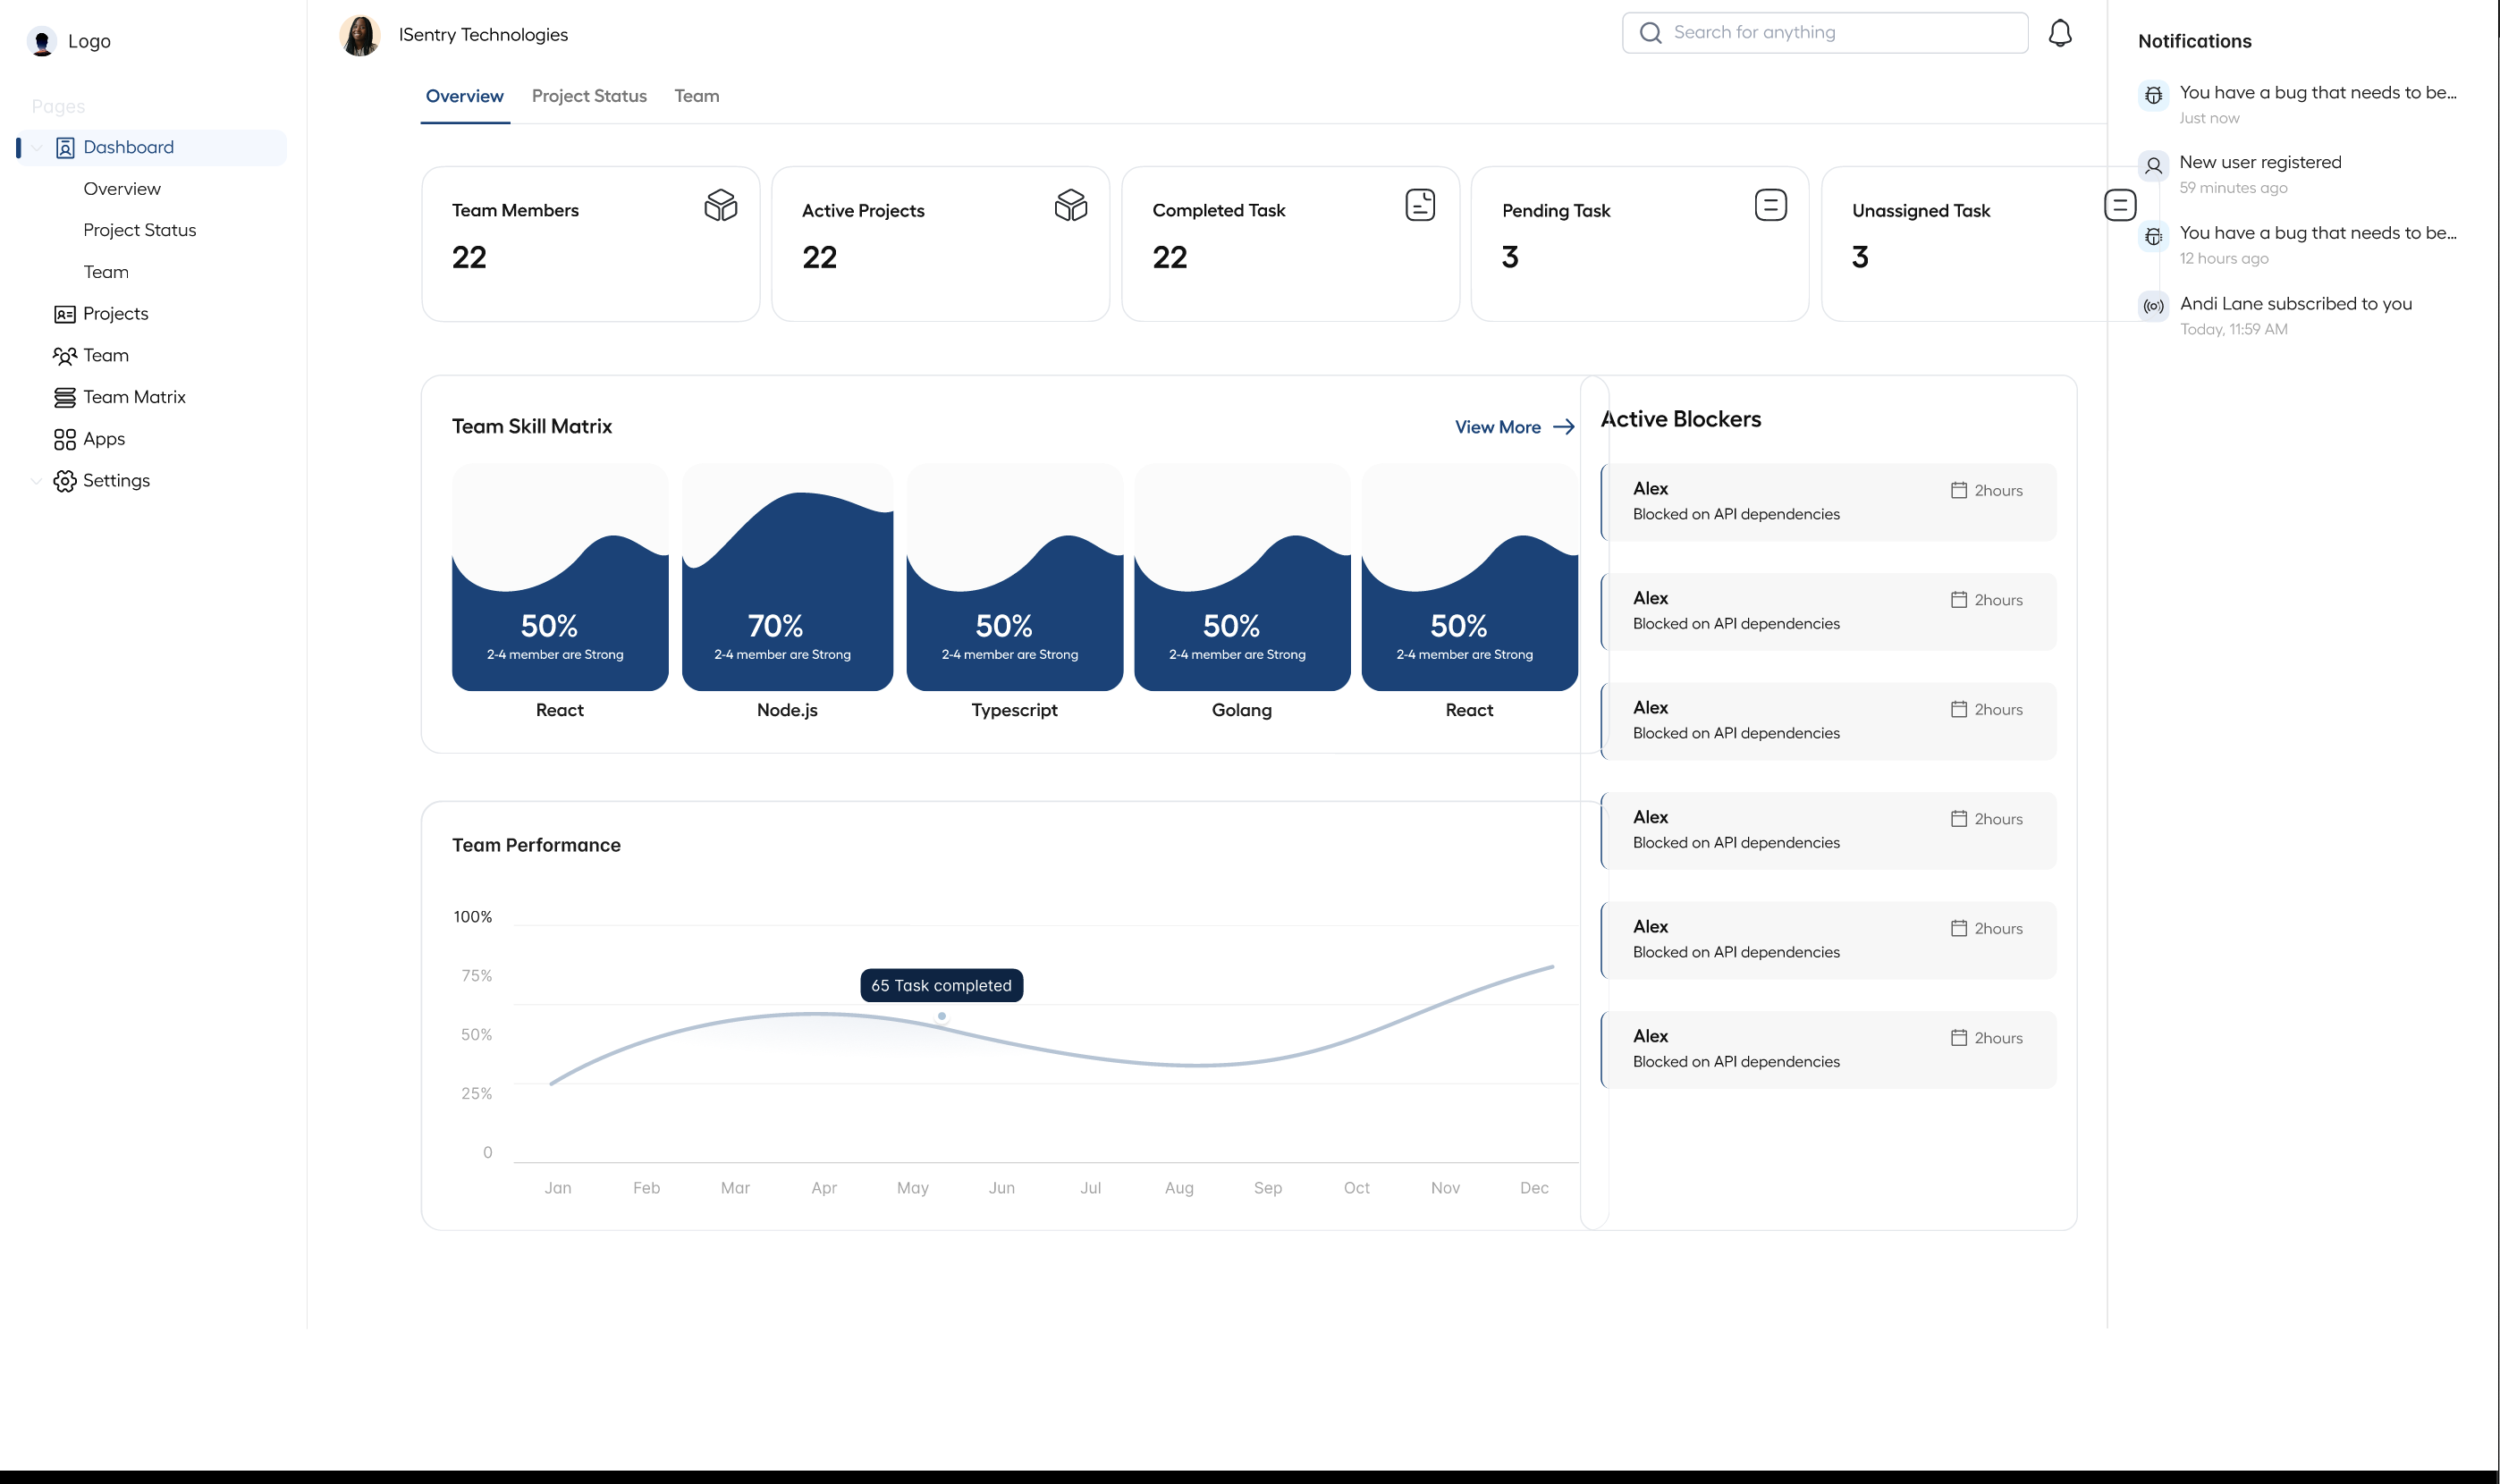Click the document icon on Completed Task card
The height and width of the screenshot is (1484, 2500).
[1419, 205]
